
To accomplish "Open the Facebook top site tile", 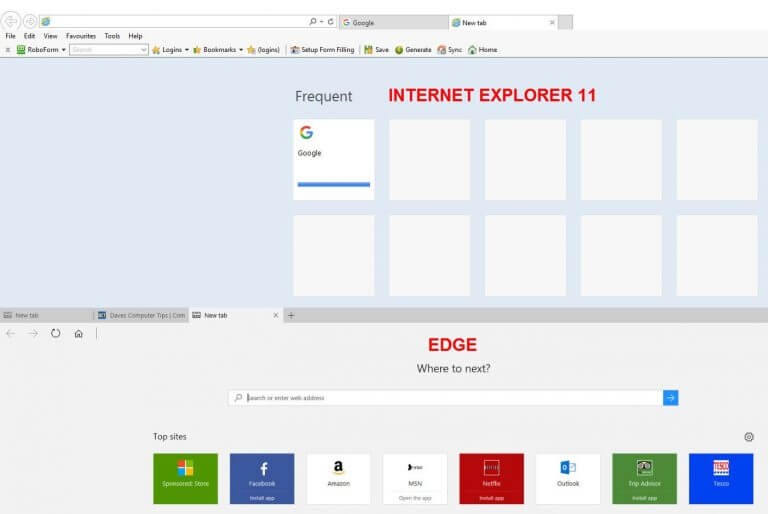I will tap(262, 479).
